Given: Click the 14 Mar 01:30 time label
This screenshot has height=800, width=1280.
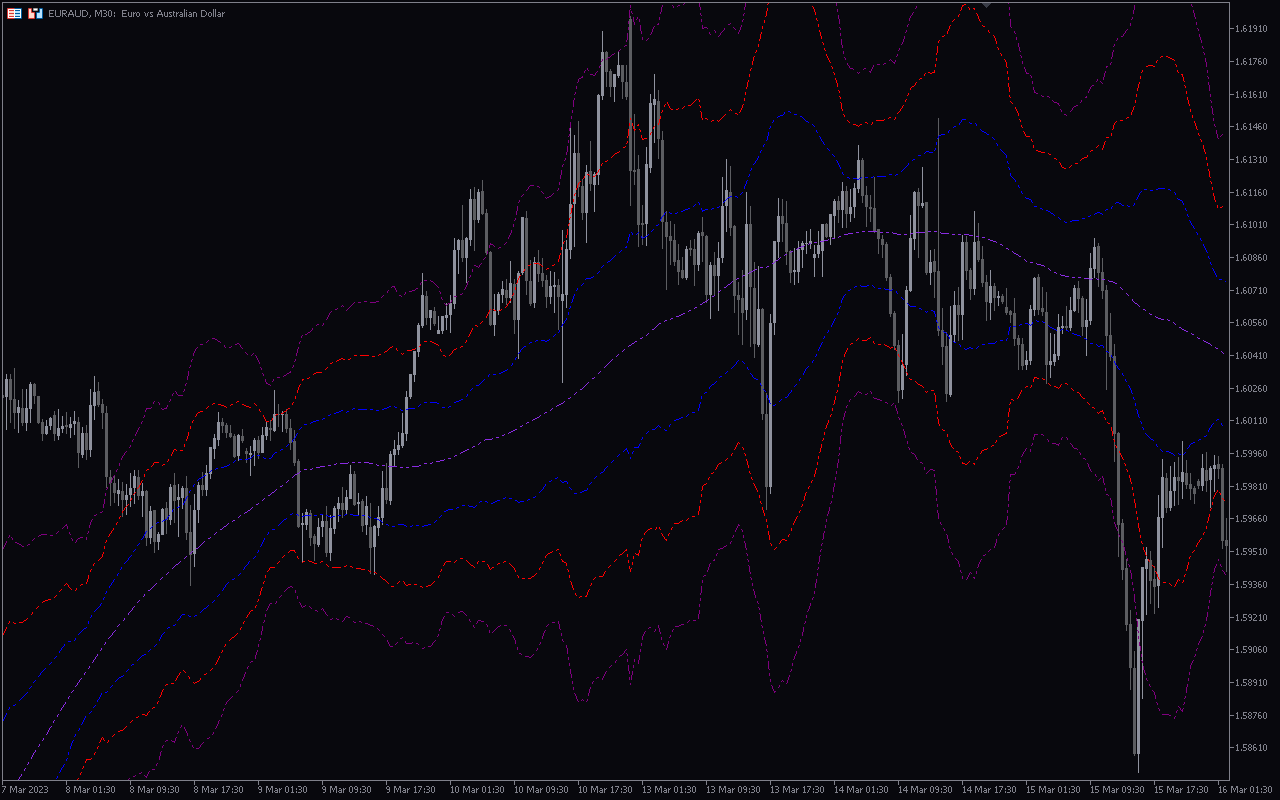Looking at the screenshot, I should pyautogui.click(x=861, y=790).
